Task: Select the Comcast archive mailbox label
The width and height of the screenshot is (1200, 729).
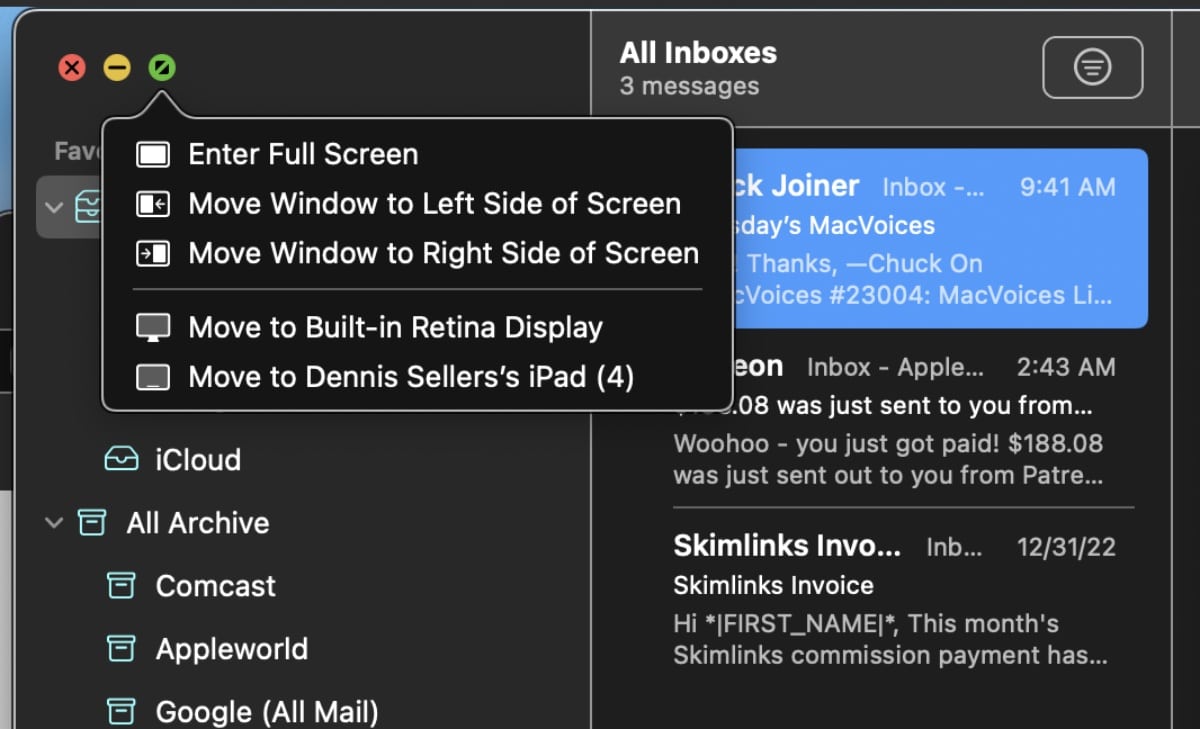Action: coord(215,586)
